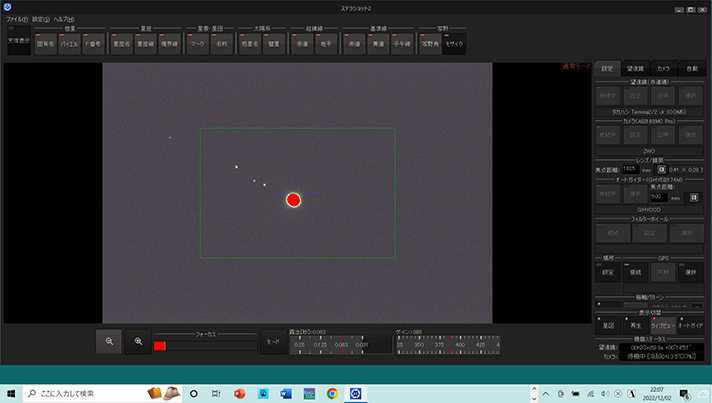Viewport: 712px width, 403px height.
Task: Launch Chrome from the taskbar
Action: click(x=332, y=393)
